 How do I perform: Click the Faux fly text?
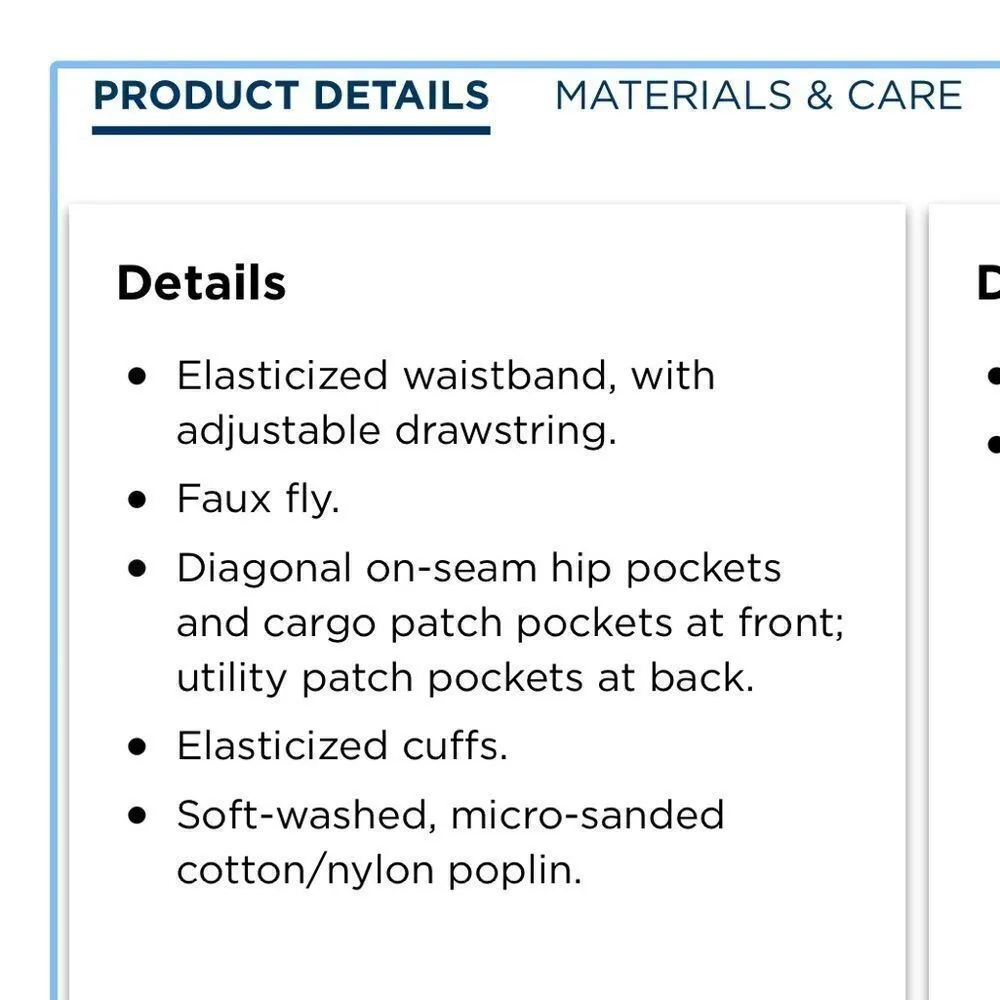point(258,498)
